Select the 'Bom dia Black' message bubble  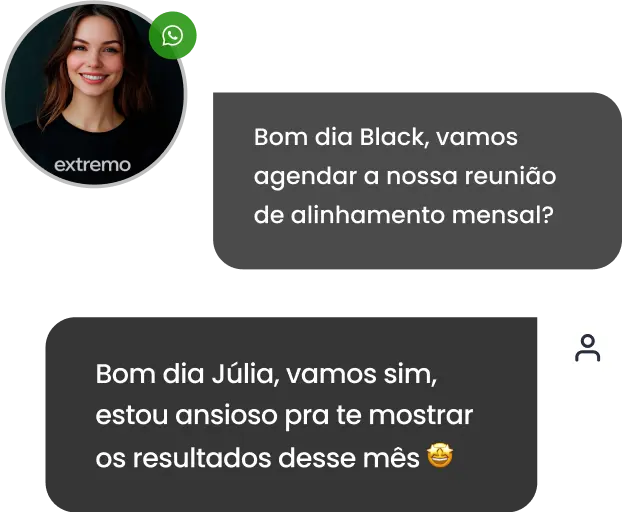coord(417,181)
